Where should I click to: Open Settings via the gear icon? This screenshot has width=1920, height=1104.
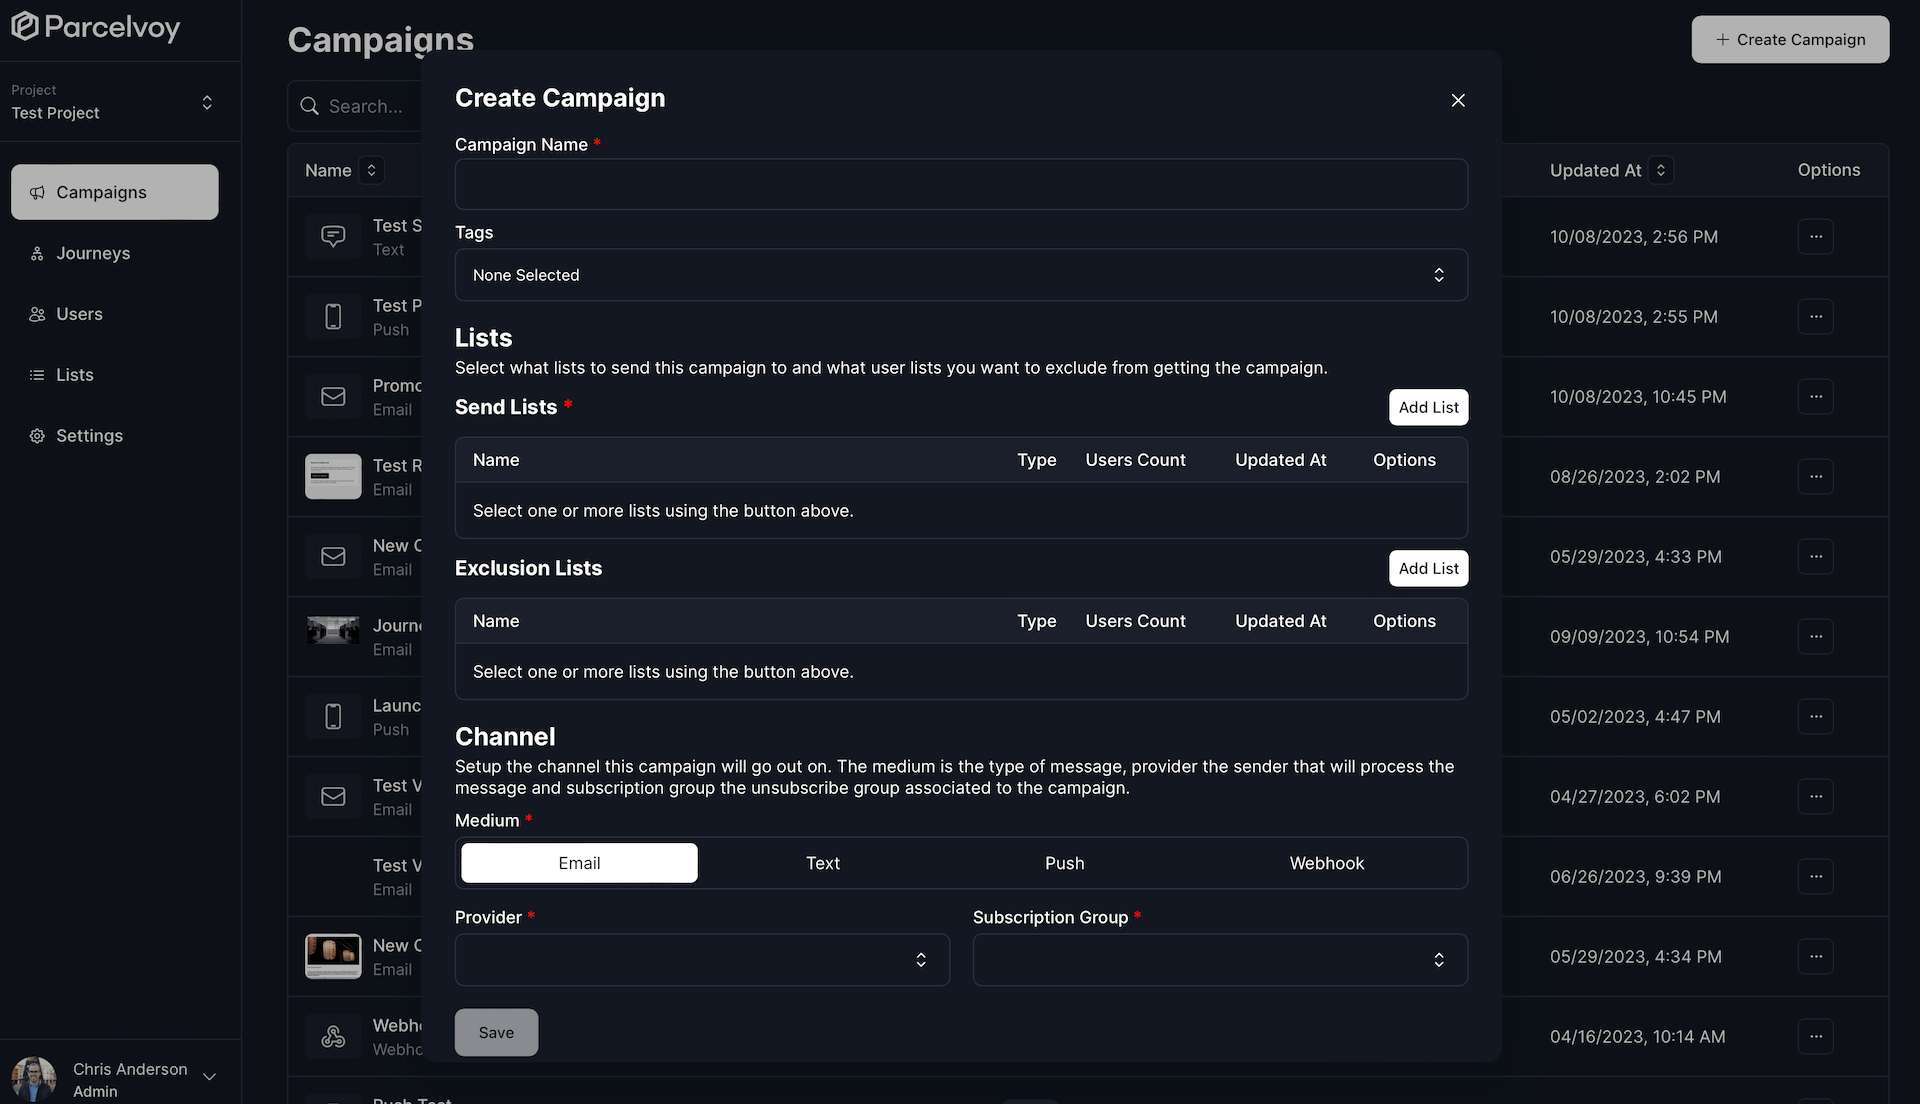coord(37,436)
